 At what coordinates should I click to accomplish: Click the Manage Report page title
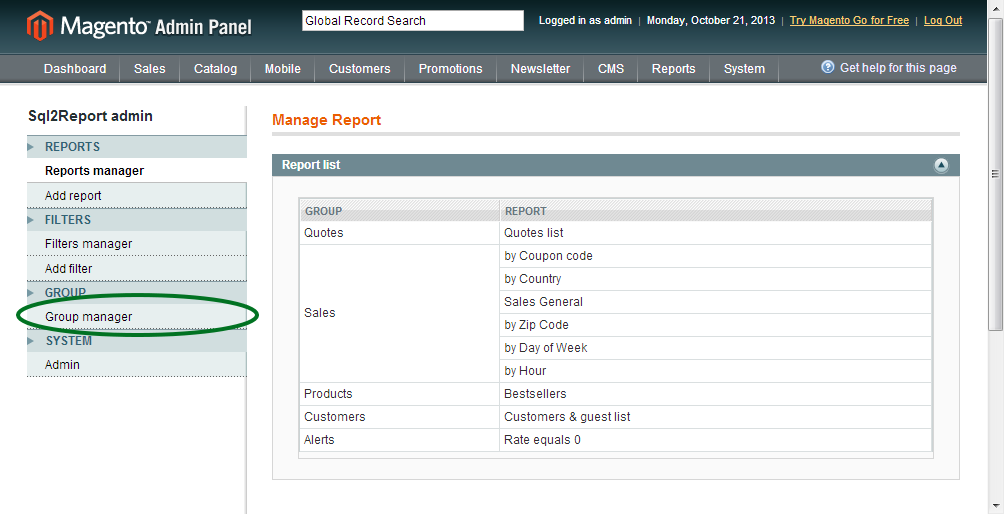[x=327, y=120]
